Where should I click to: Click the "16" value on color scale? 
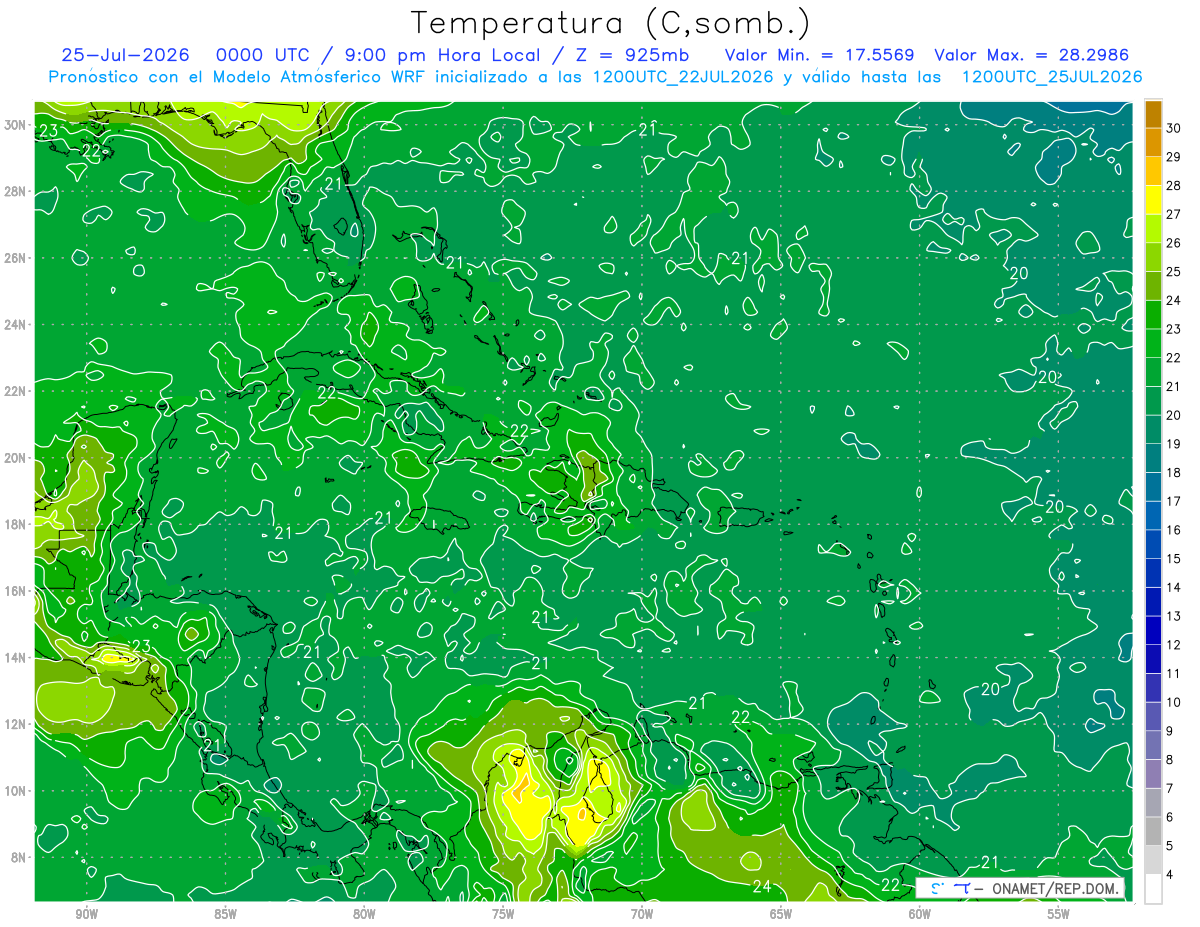(x=1174, y=530)
